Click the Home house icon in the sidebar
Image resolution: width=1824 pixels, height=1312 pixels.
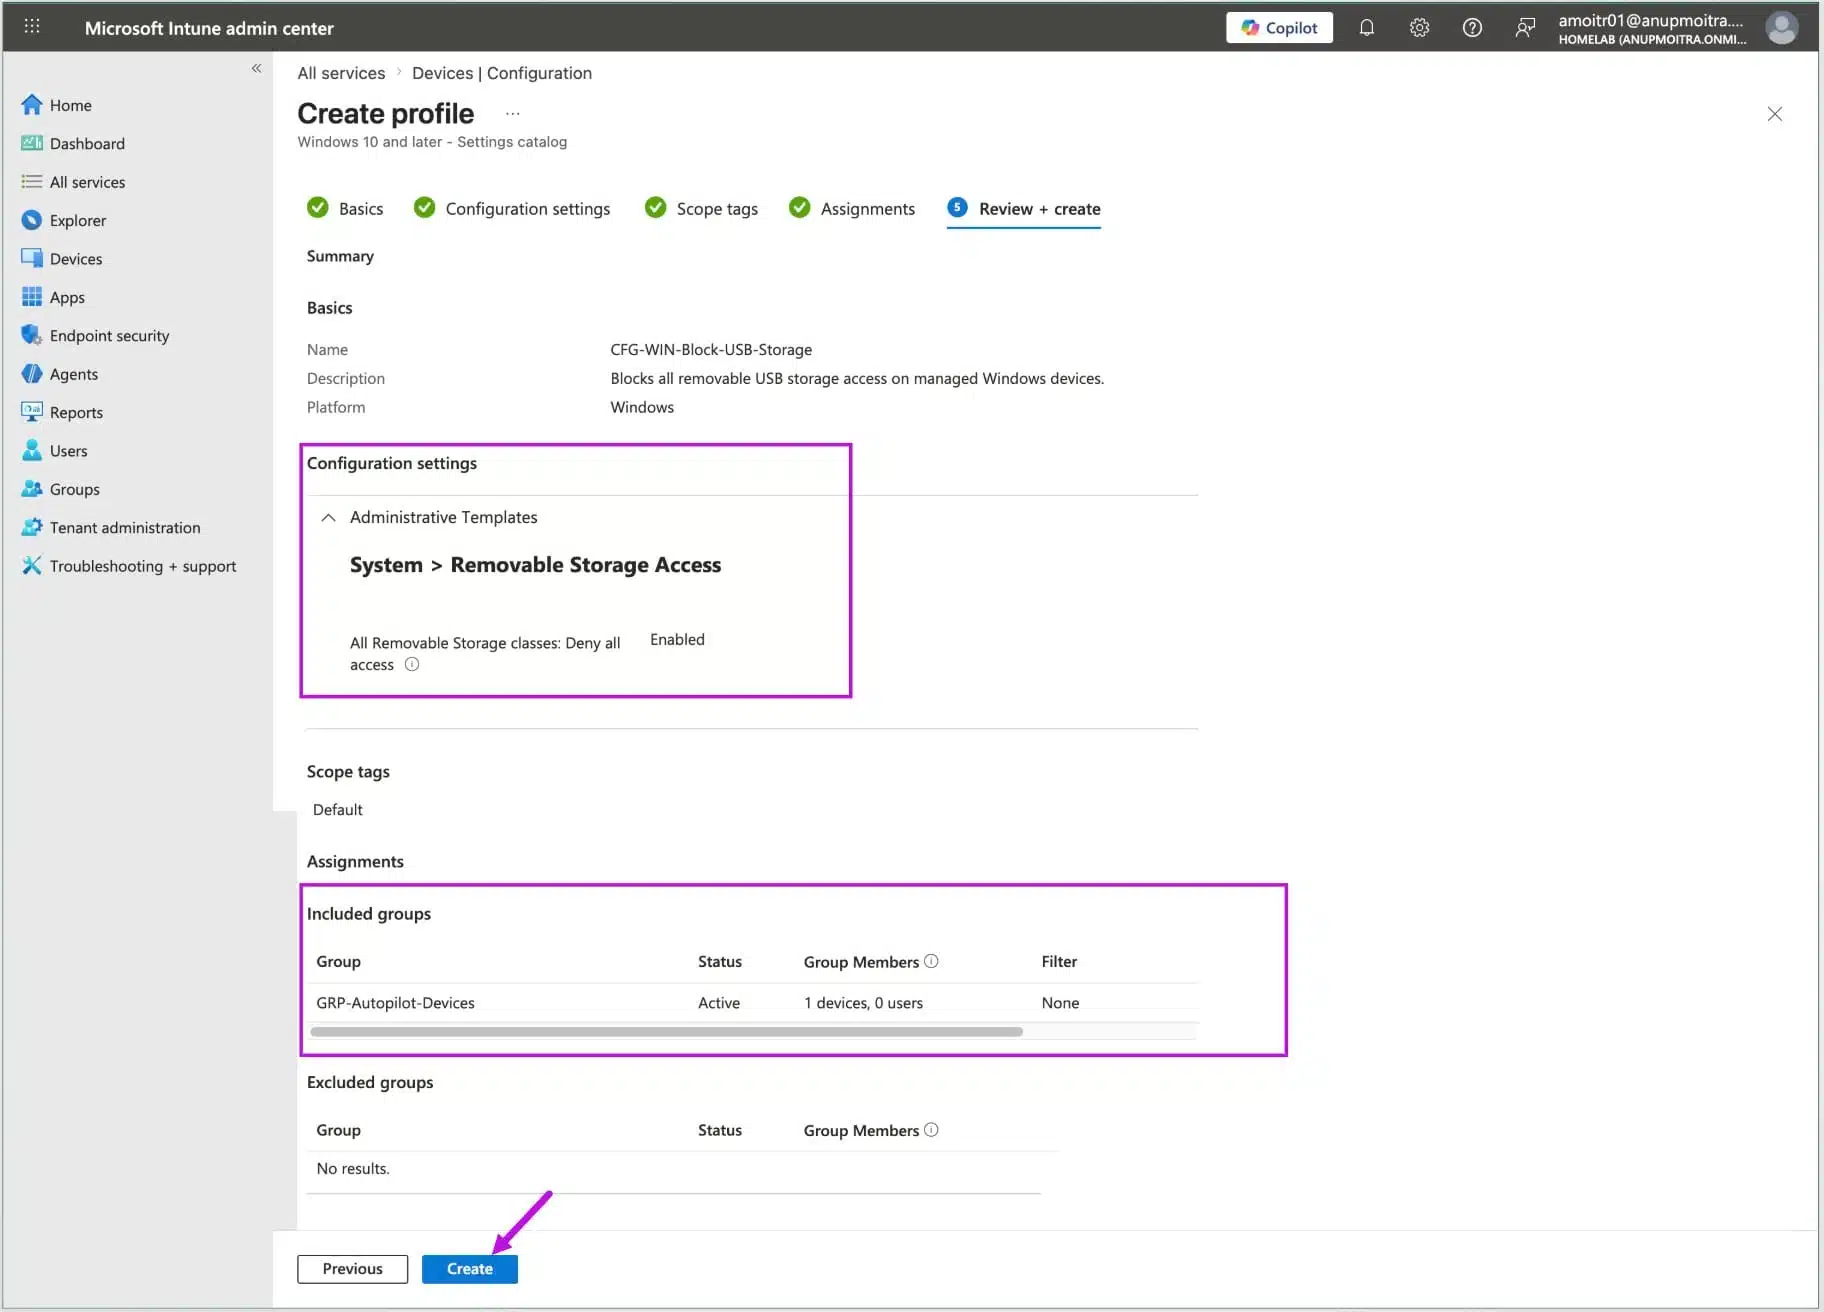pyautogui.click(x=32, y=105)
